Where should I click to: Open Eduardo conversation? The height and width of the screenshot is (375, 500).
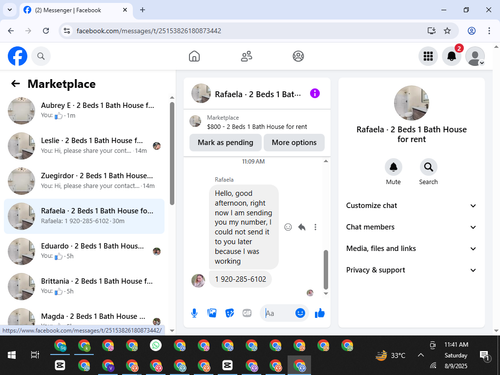[x=84, y=251]
